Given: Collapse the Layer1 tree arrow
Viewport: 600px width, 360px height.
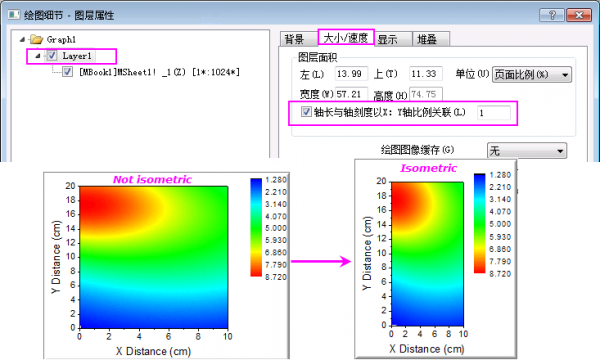Looking at the screenshot, I should coord(38,56).
